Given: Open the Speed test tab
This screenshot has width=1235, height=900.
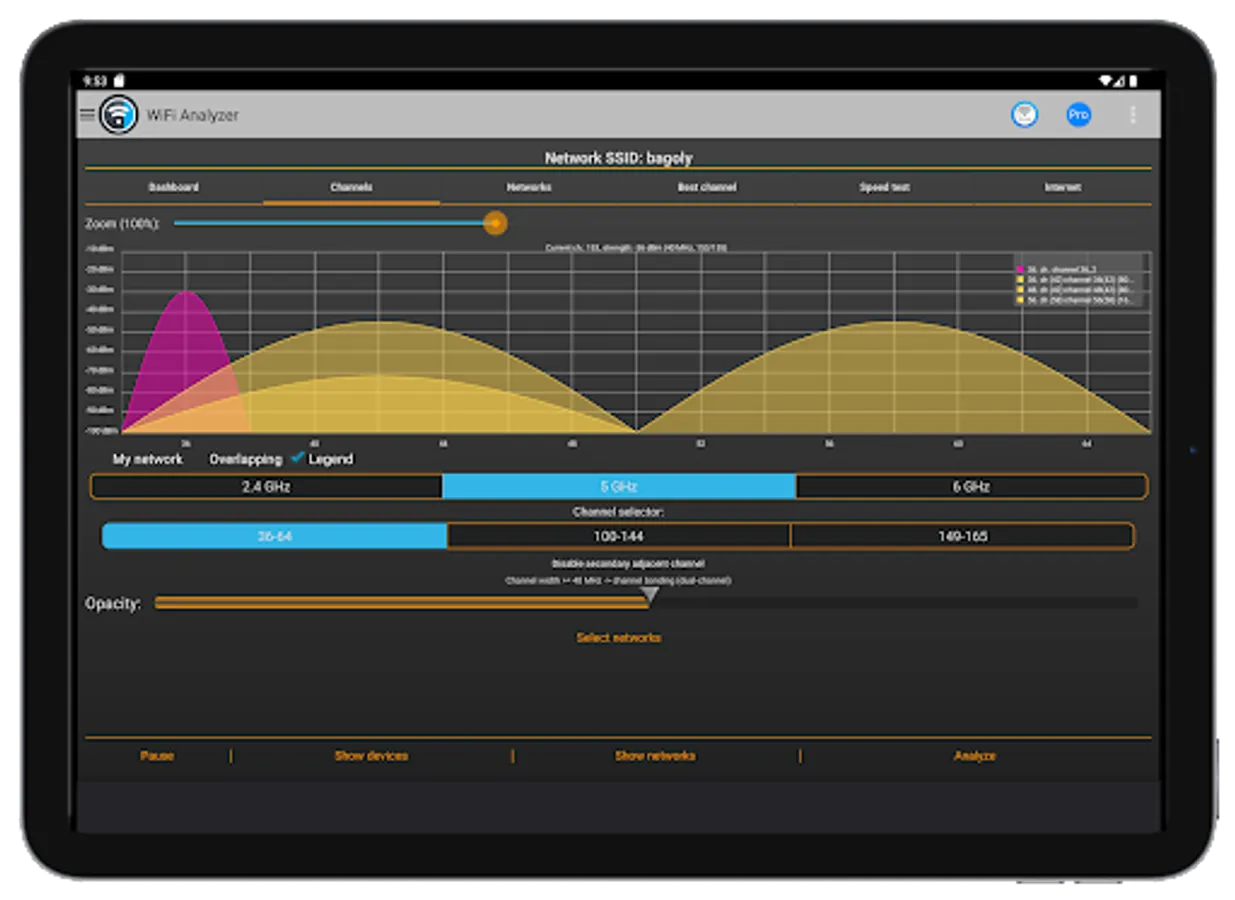Looking at the screenshot, I should [885, 187].
